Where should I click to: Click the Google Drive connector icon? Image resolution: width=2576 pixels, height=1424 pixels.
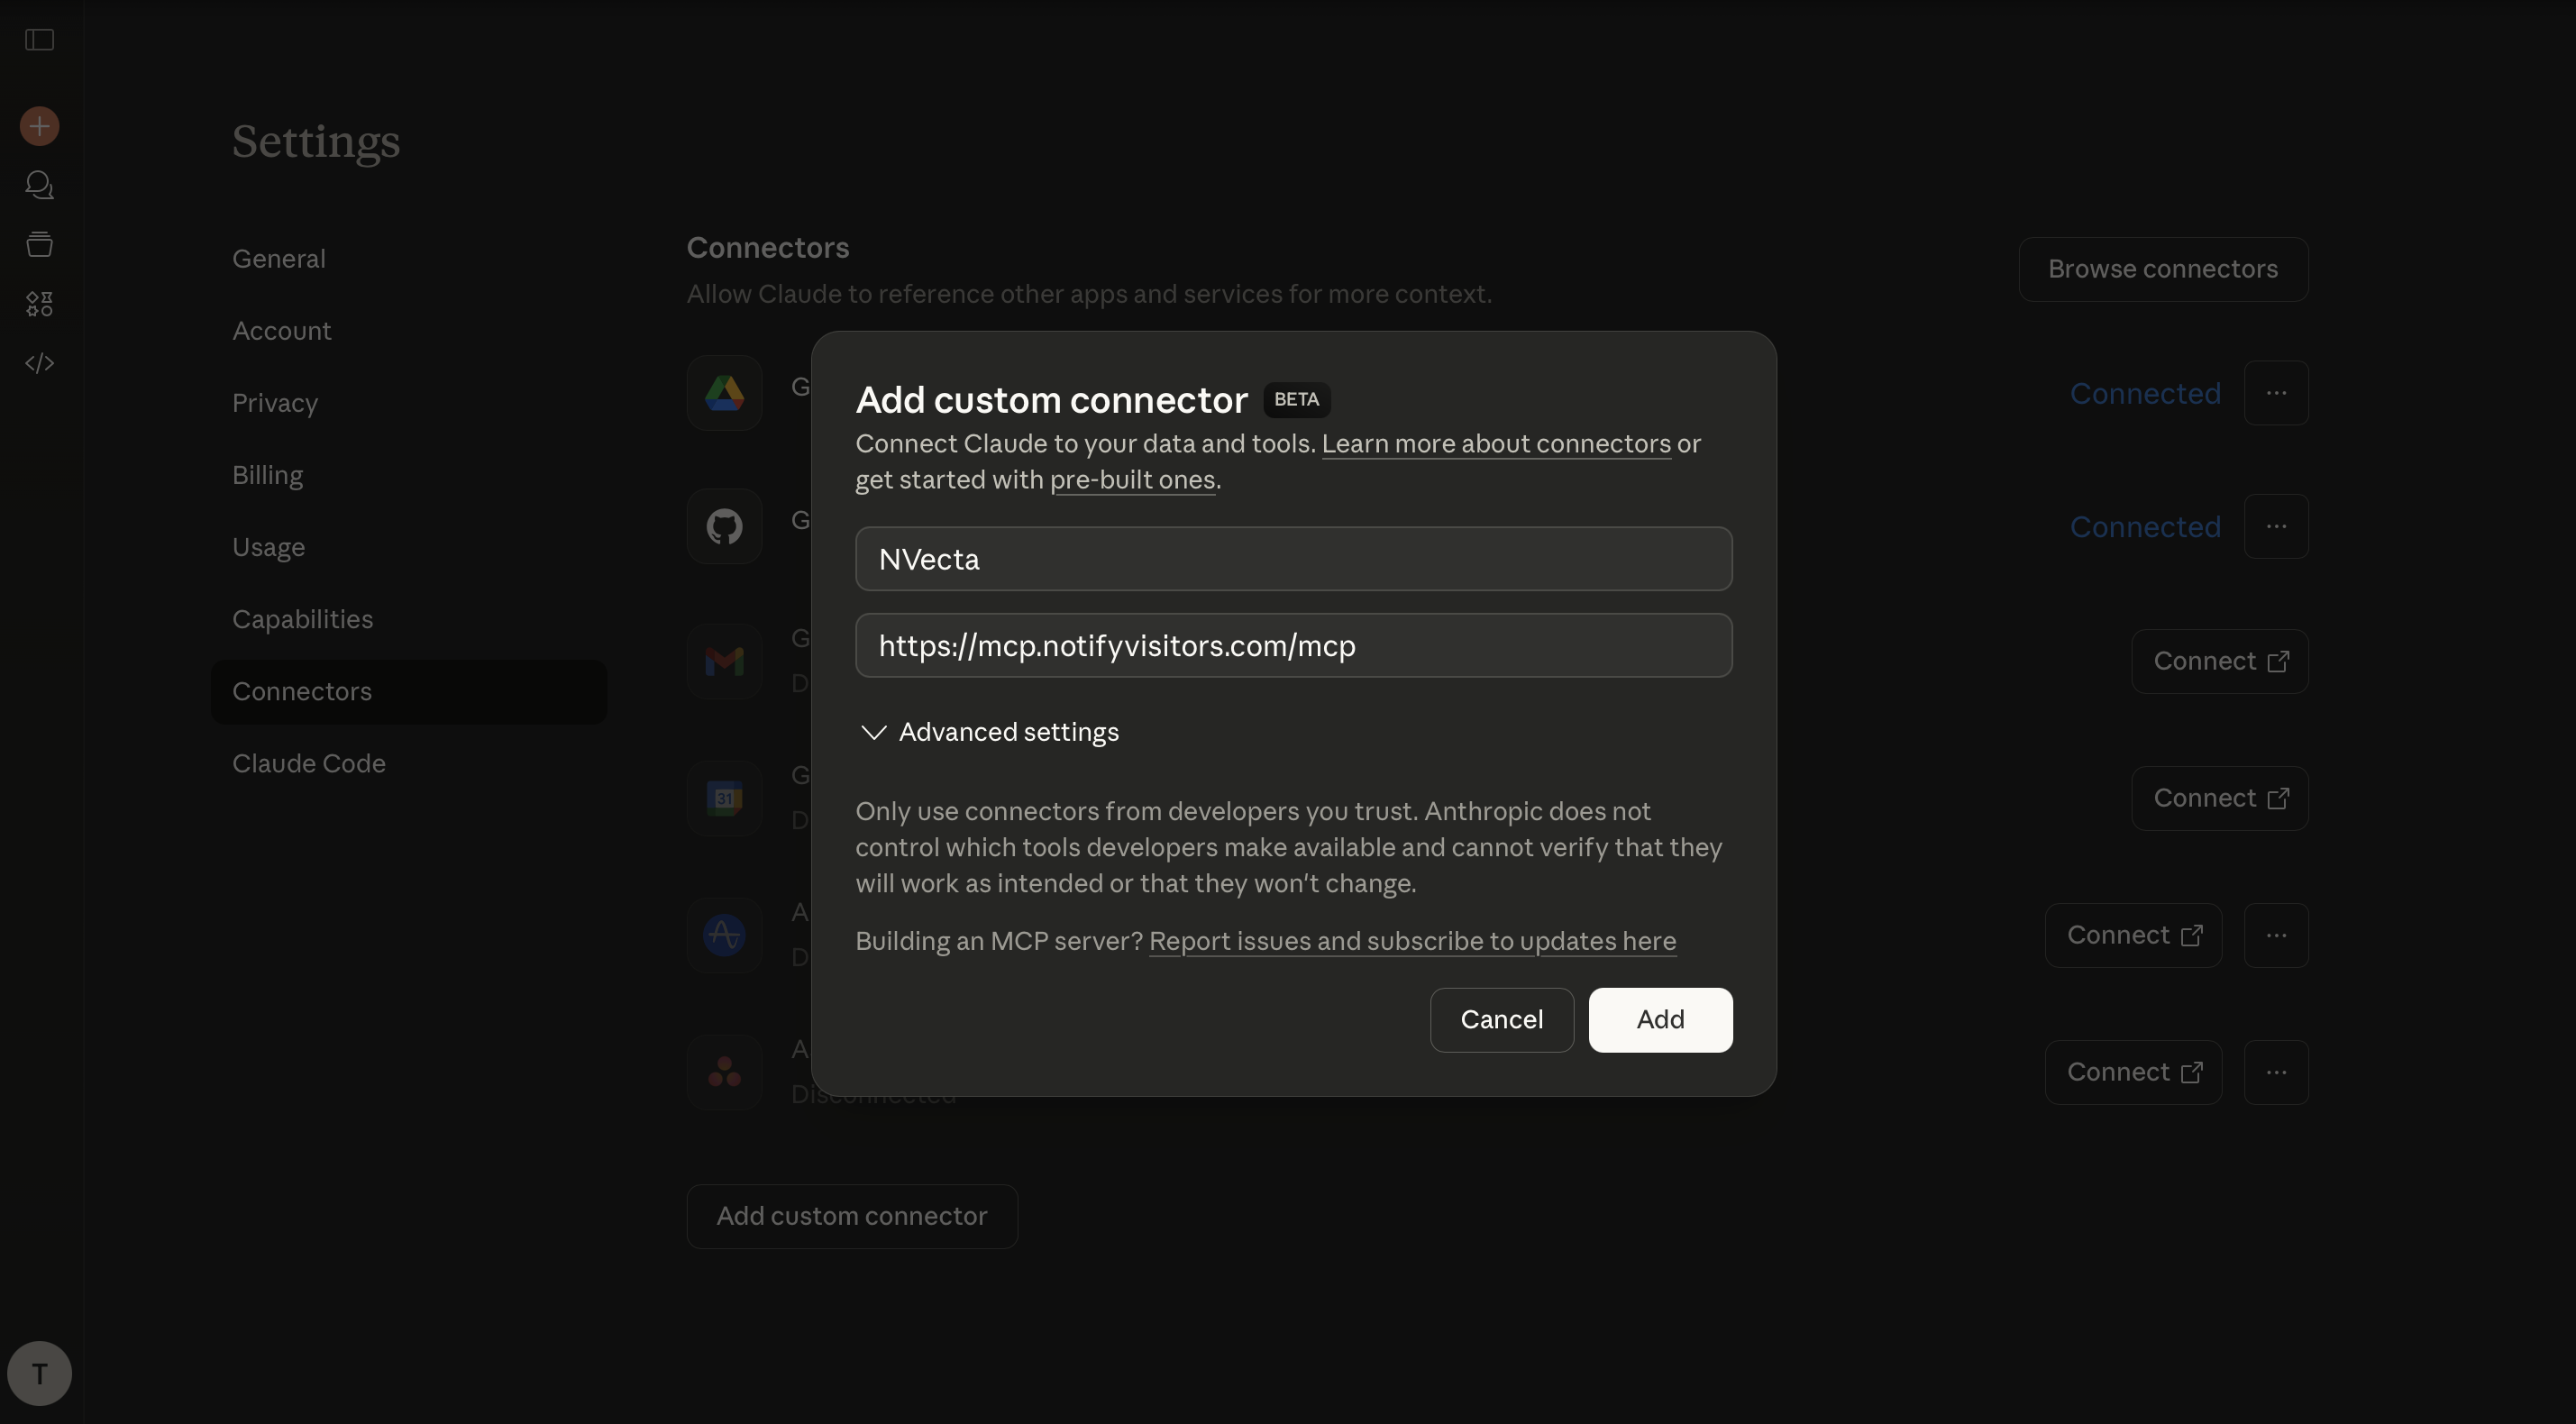click(x=724, y=393)
